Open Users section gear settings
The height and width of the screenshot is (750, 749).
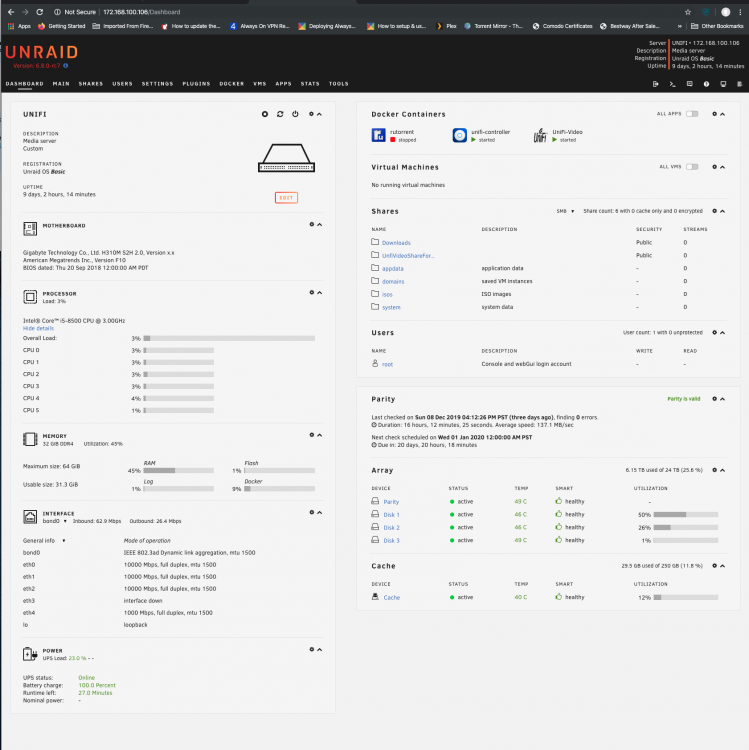(x=715, y=332)
